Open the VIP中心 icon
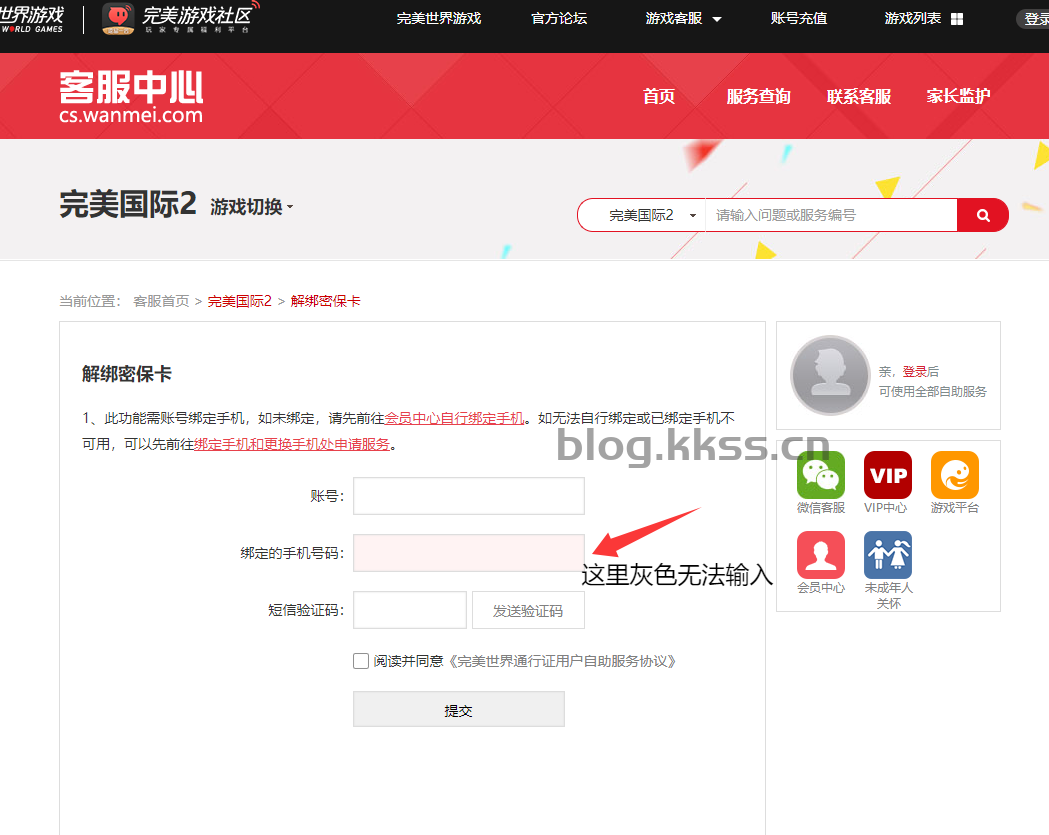 [x=887, y=475]
